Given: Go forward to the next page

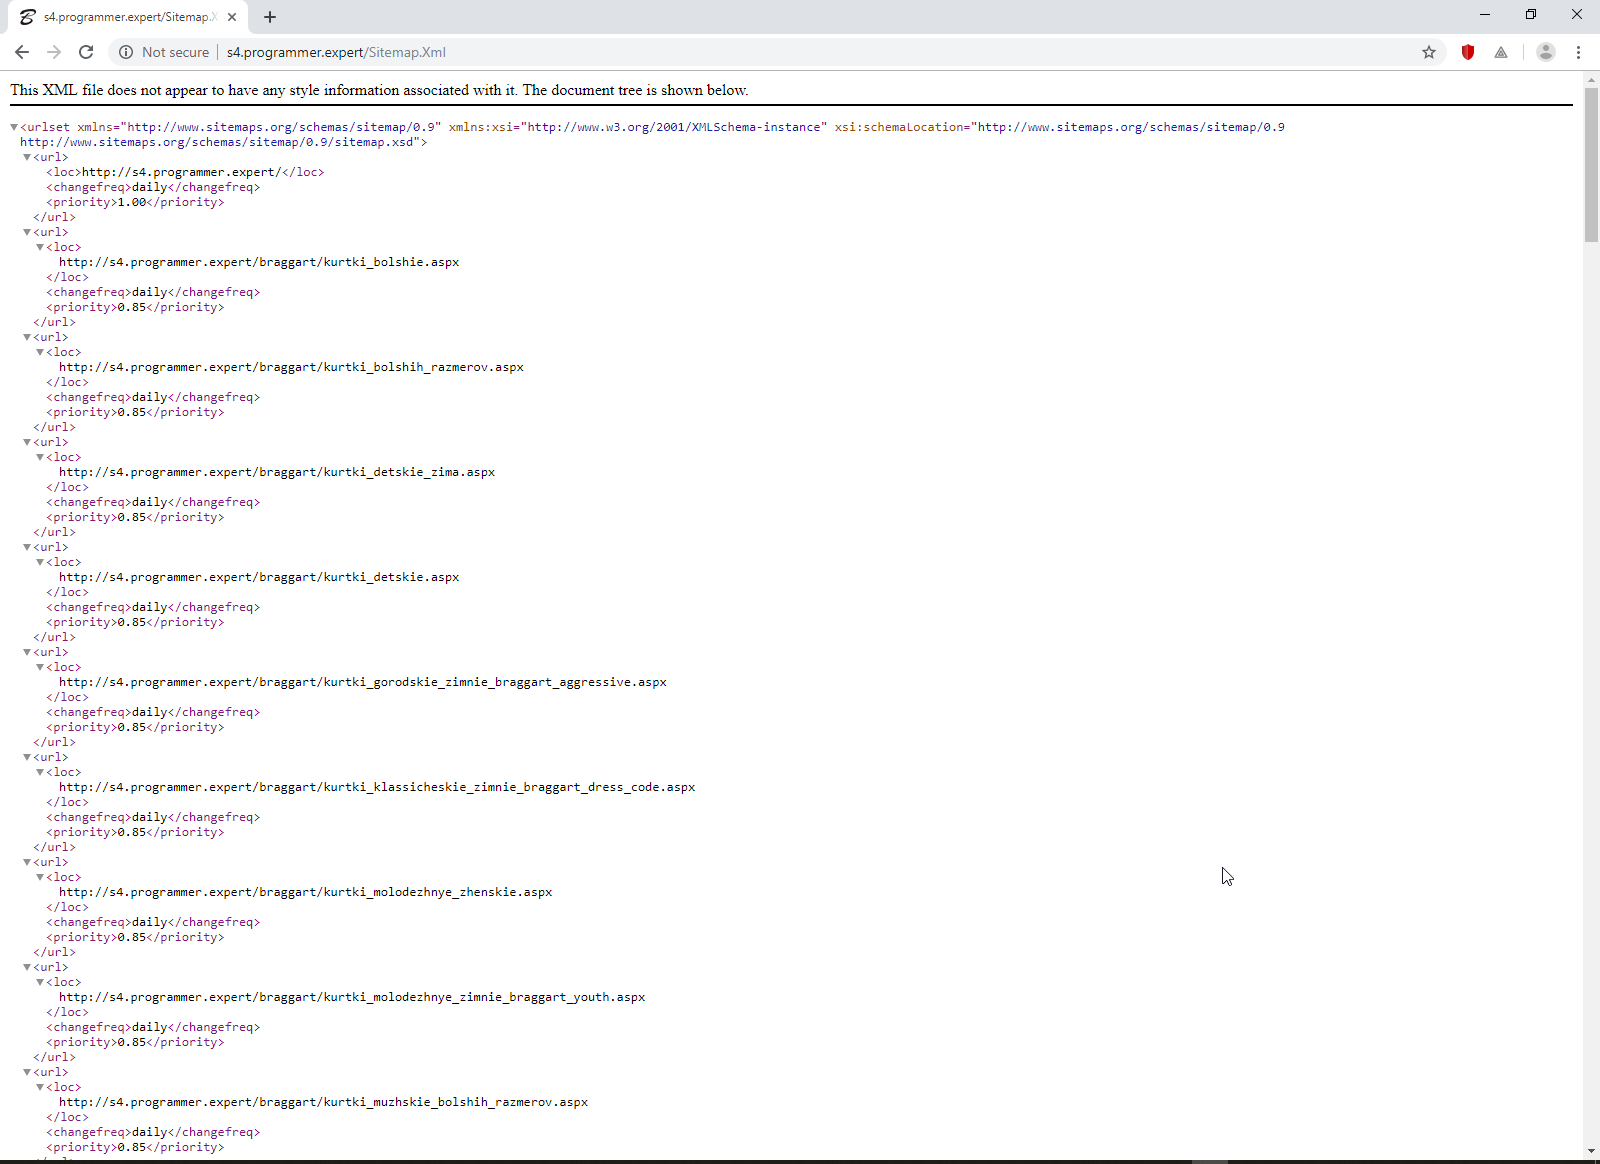Looking at the screenshot, I should pos(54,52).
